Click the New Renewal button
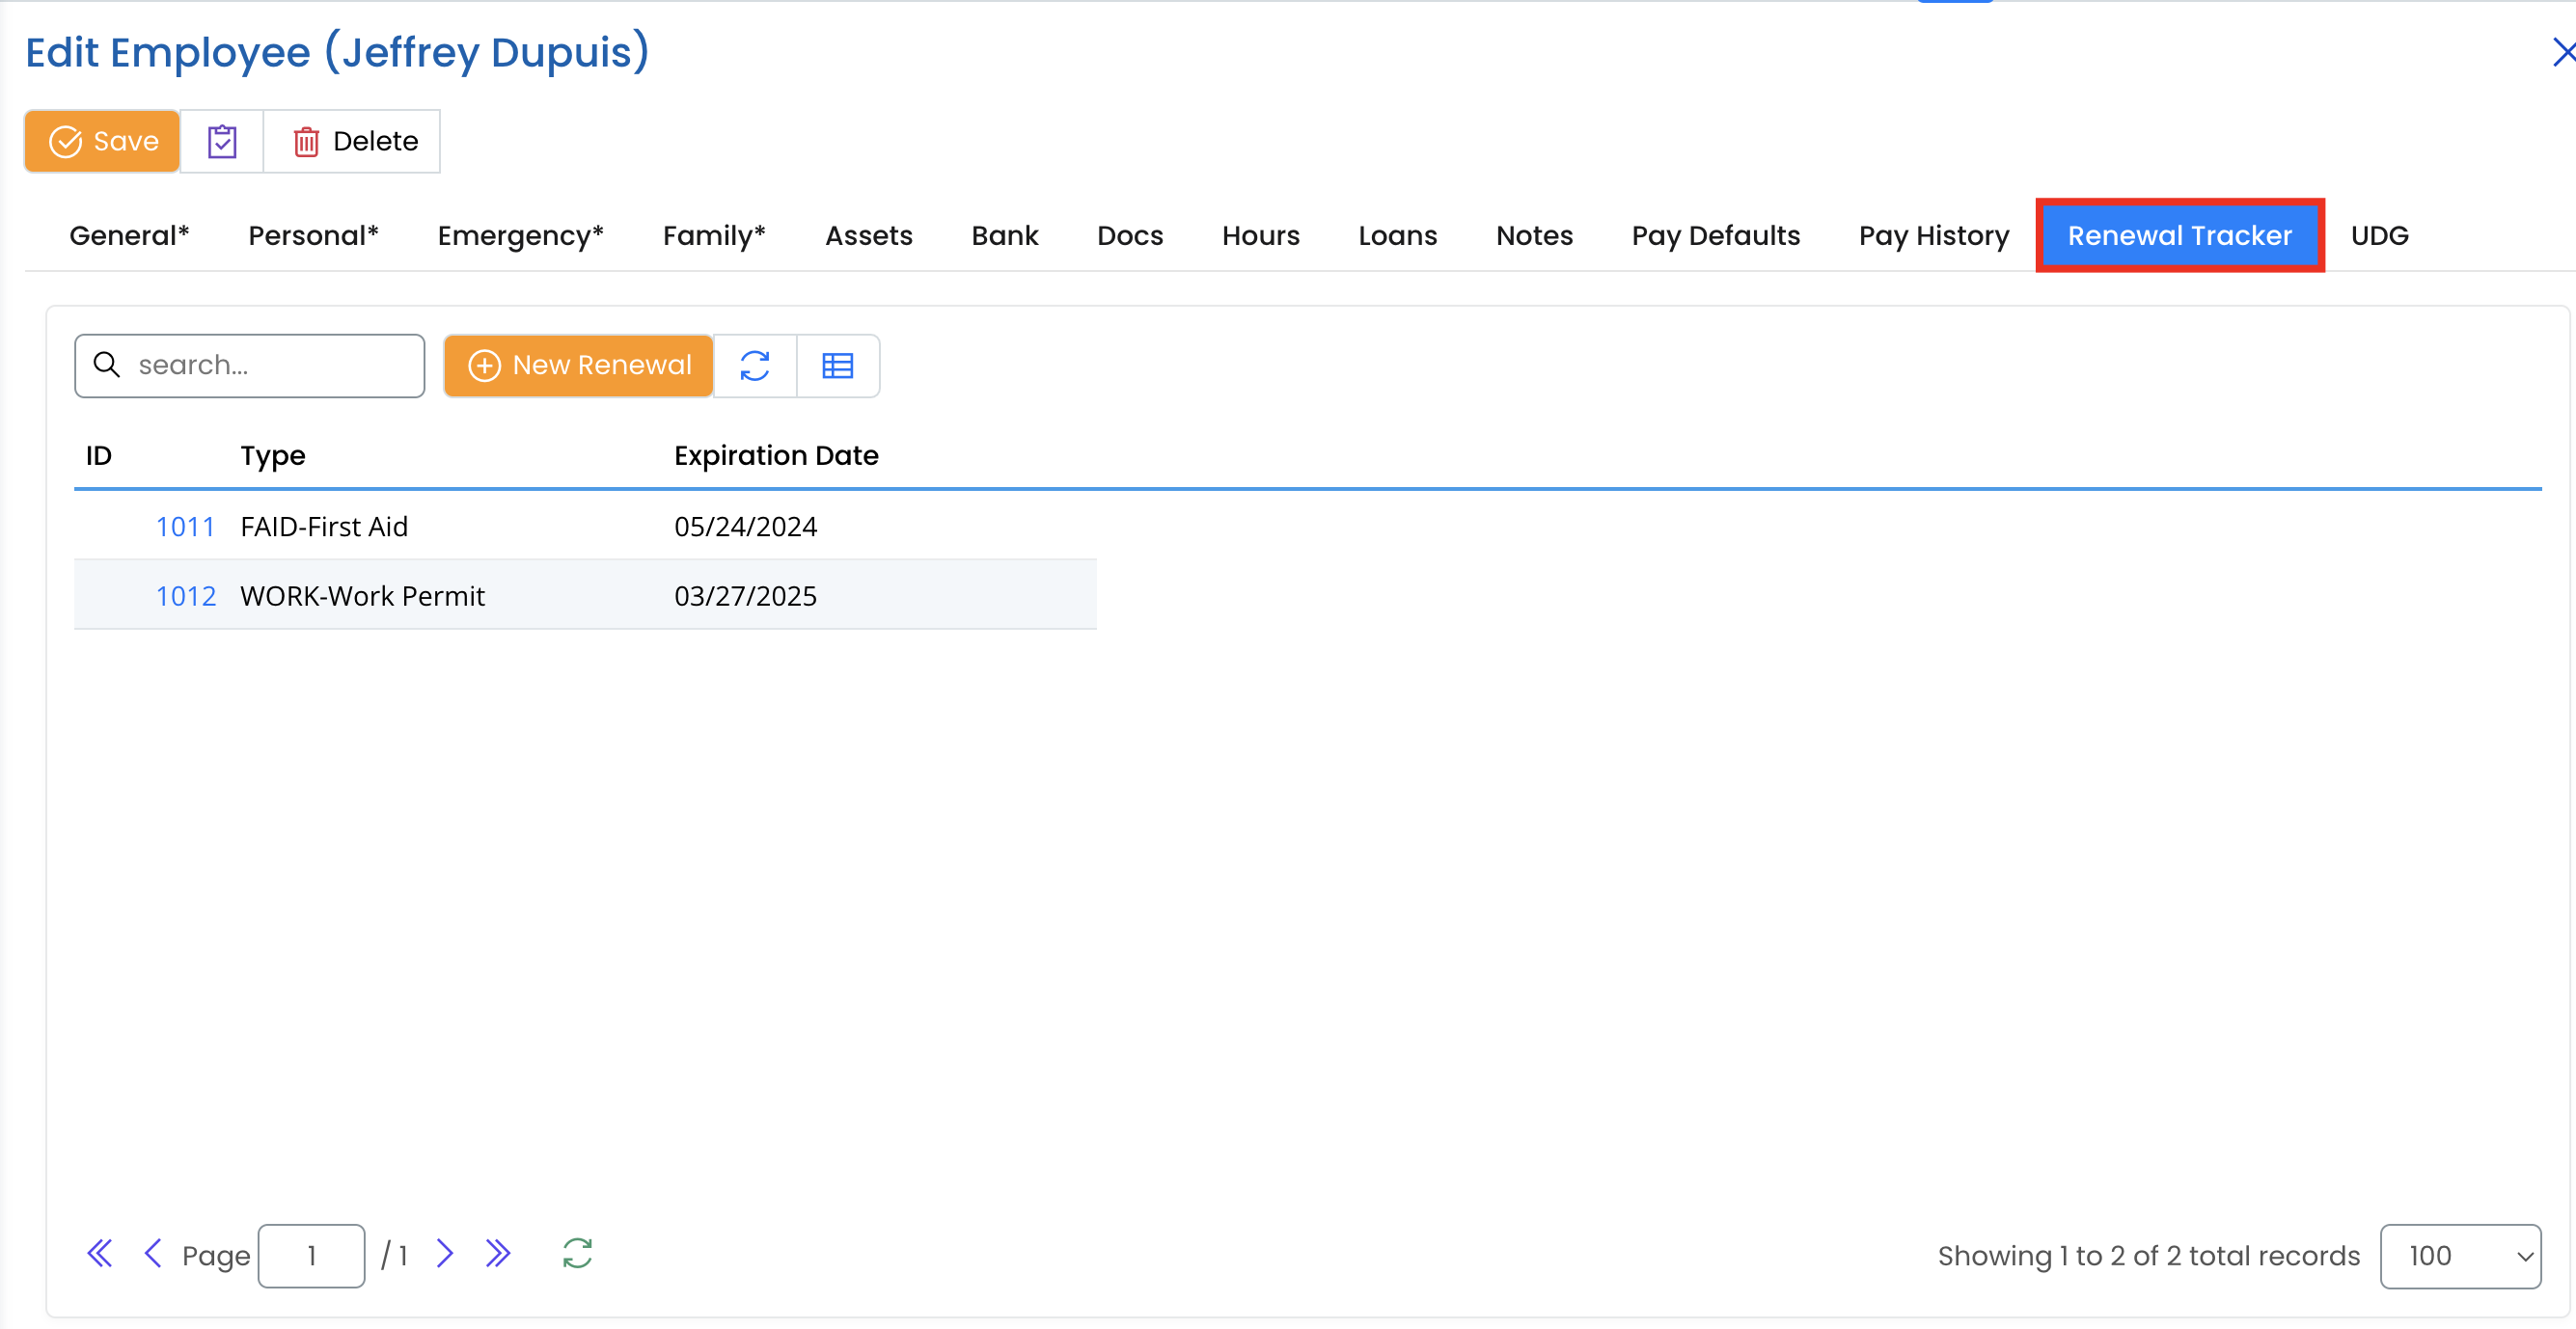Screen dimensions: 2576x1329 coord(579,366)
